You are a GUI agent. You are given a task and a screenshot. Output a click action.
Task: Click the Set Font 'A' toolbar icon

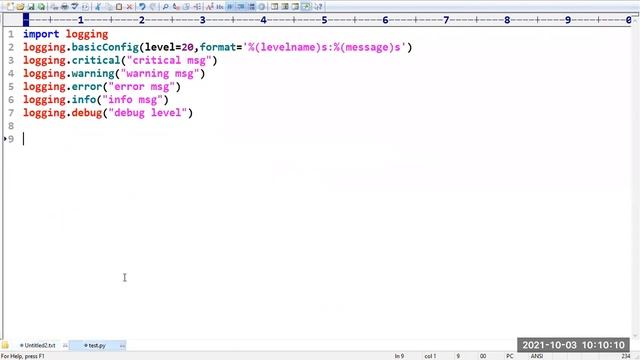[x=209, y=7]
